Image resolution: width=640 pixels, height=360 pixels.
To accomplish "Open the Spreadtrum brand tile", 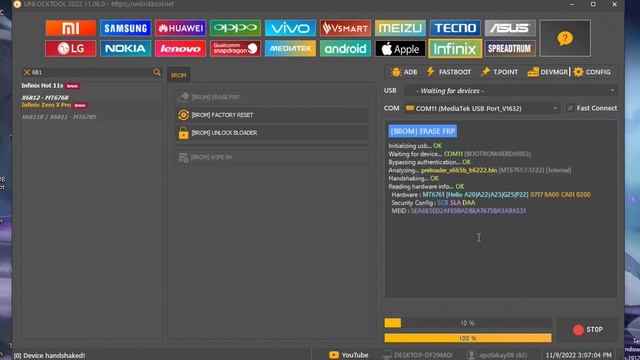I will 510,49.
